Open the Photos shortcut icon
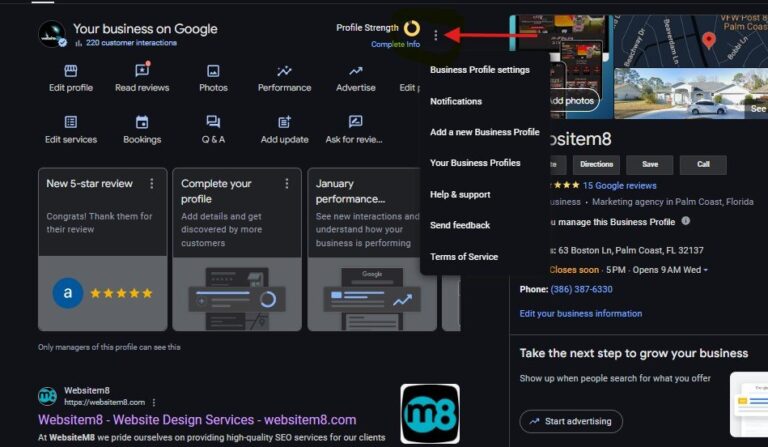The width and height of the screenshot is (768, 447). click(213, 71)
